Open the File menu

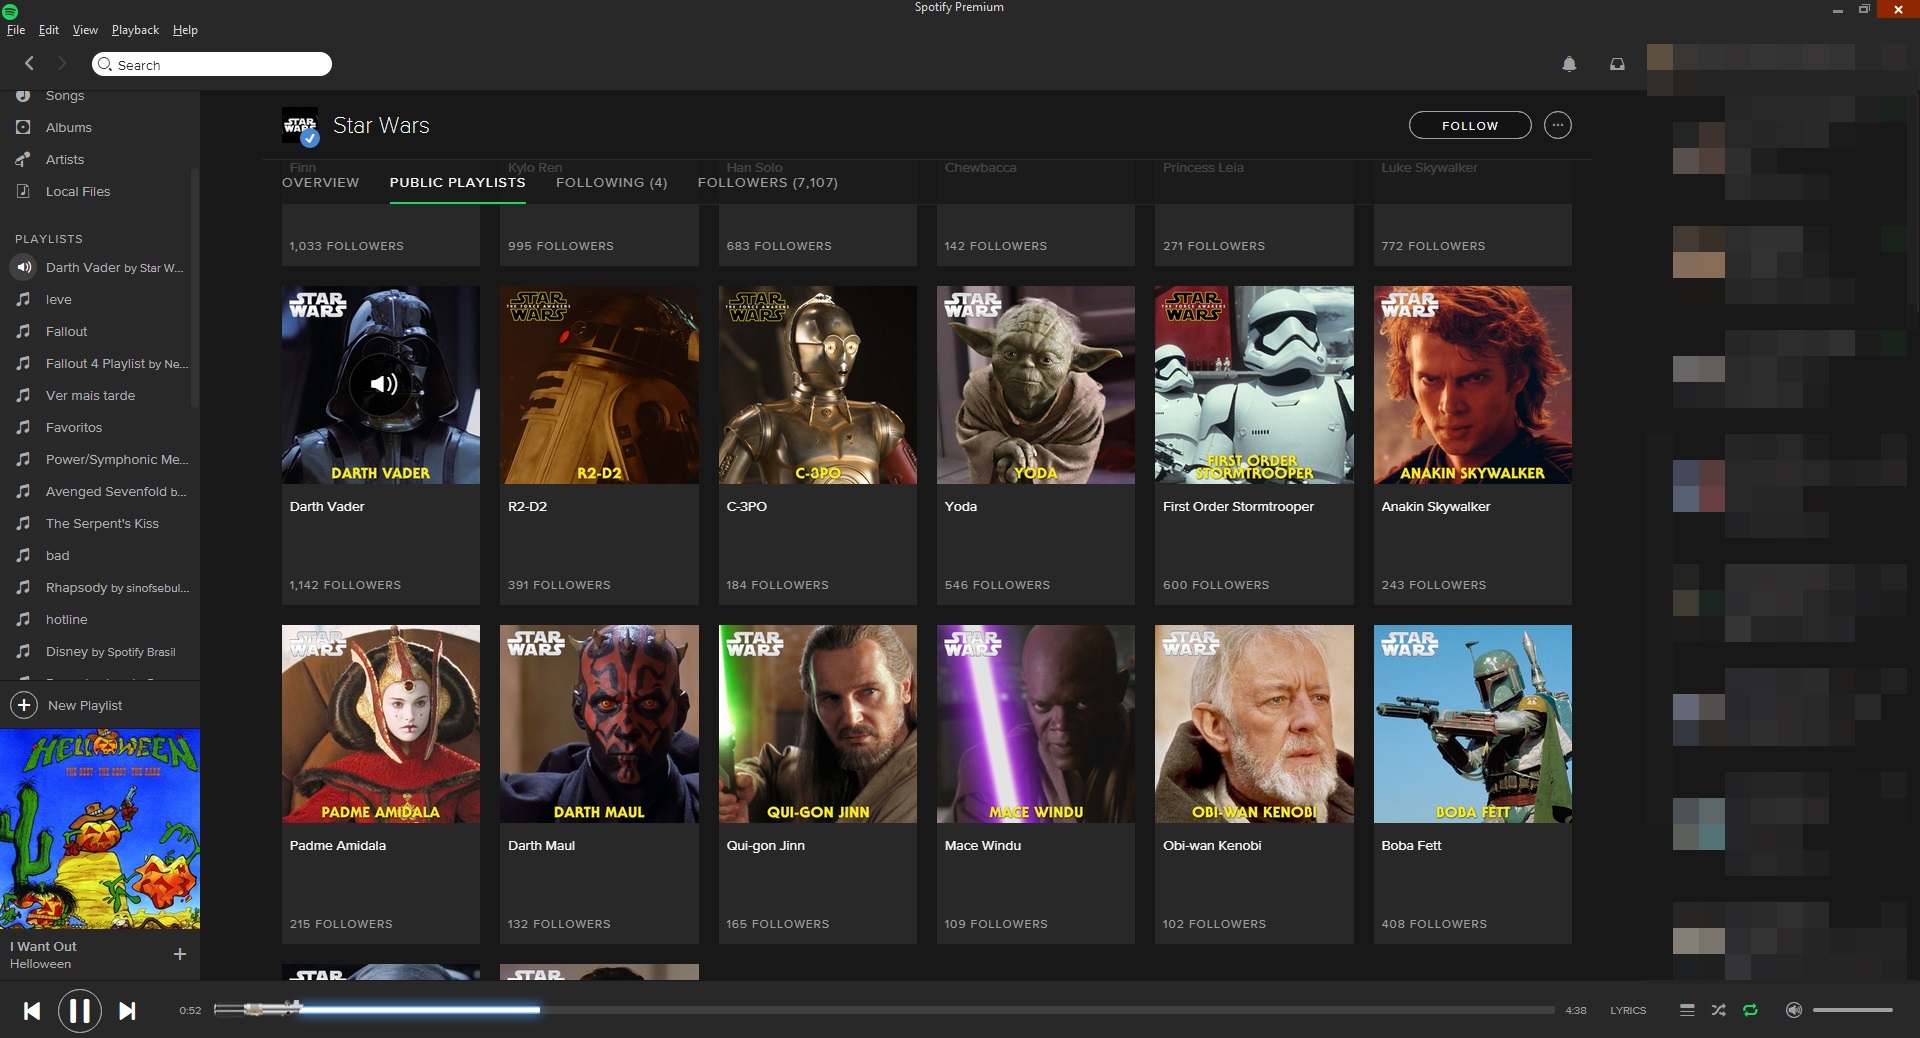tap(16, 30)
